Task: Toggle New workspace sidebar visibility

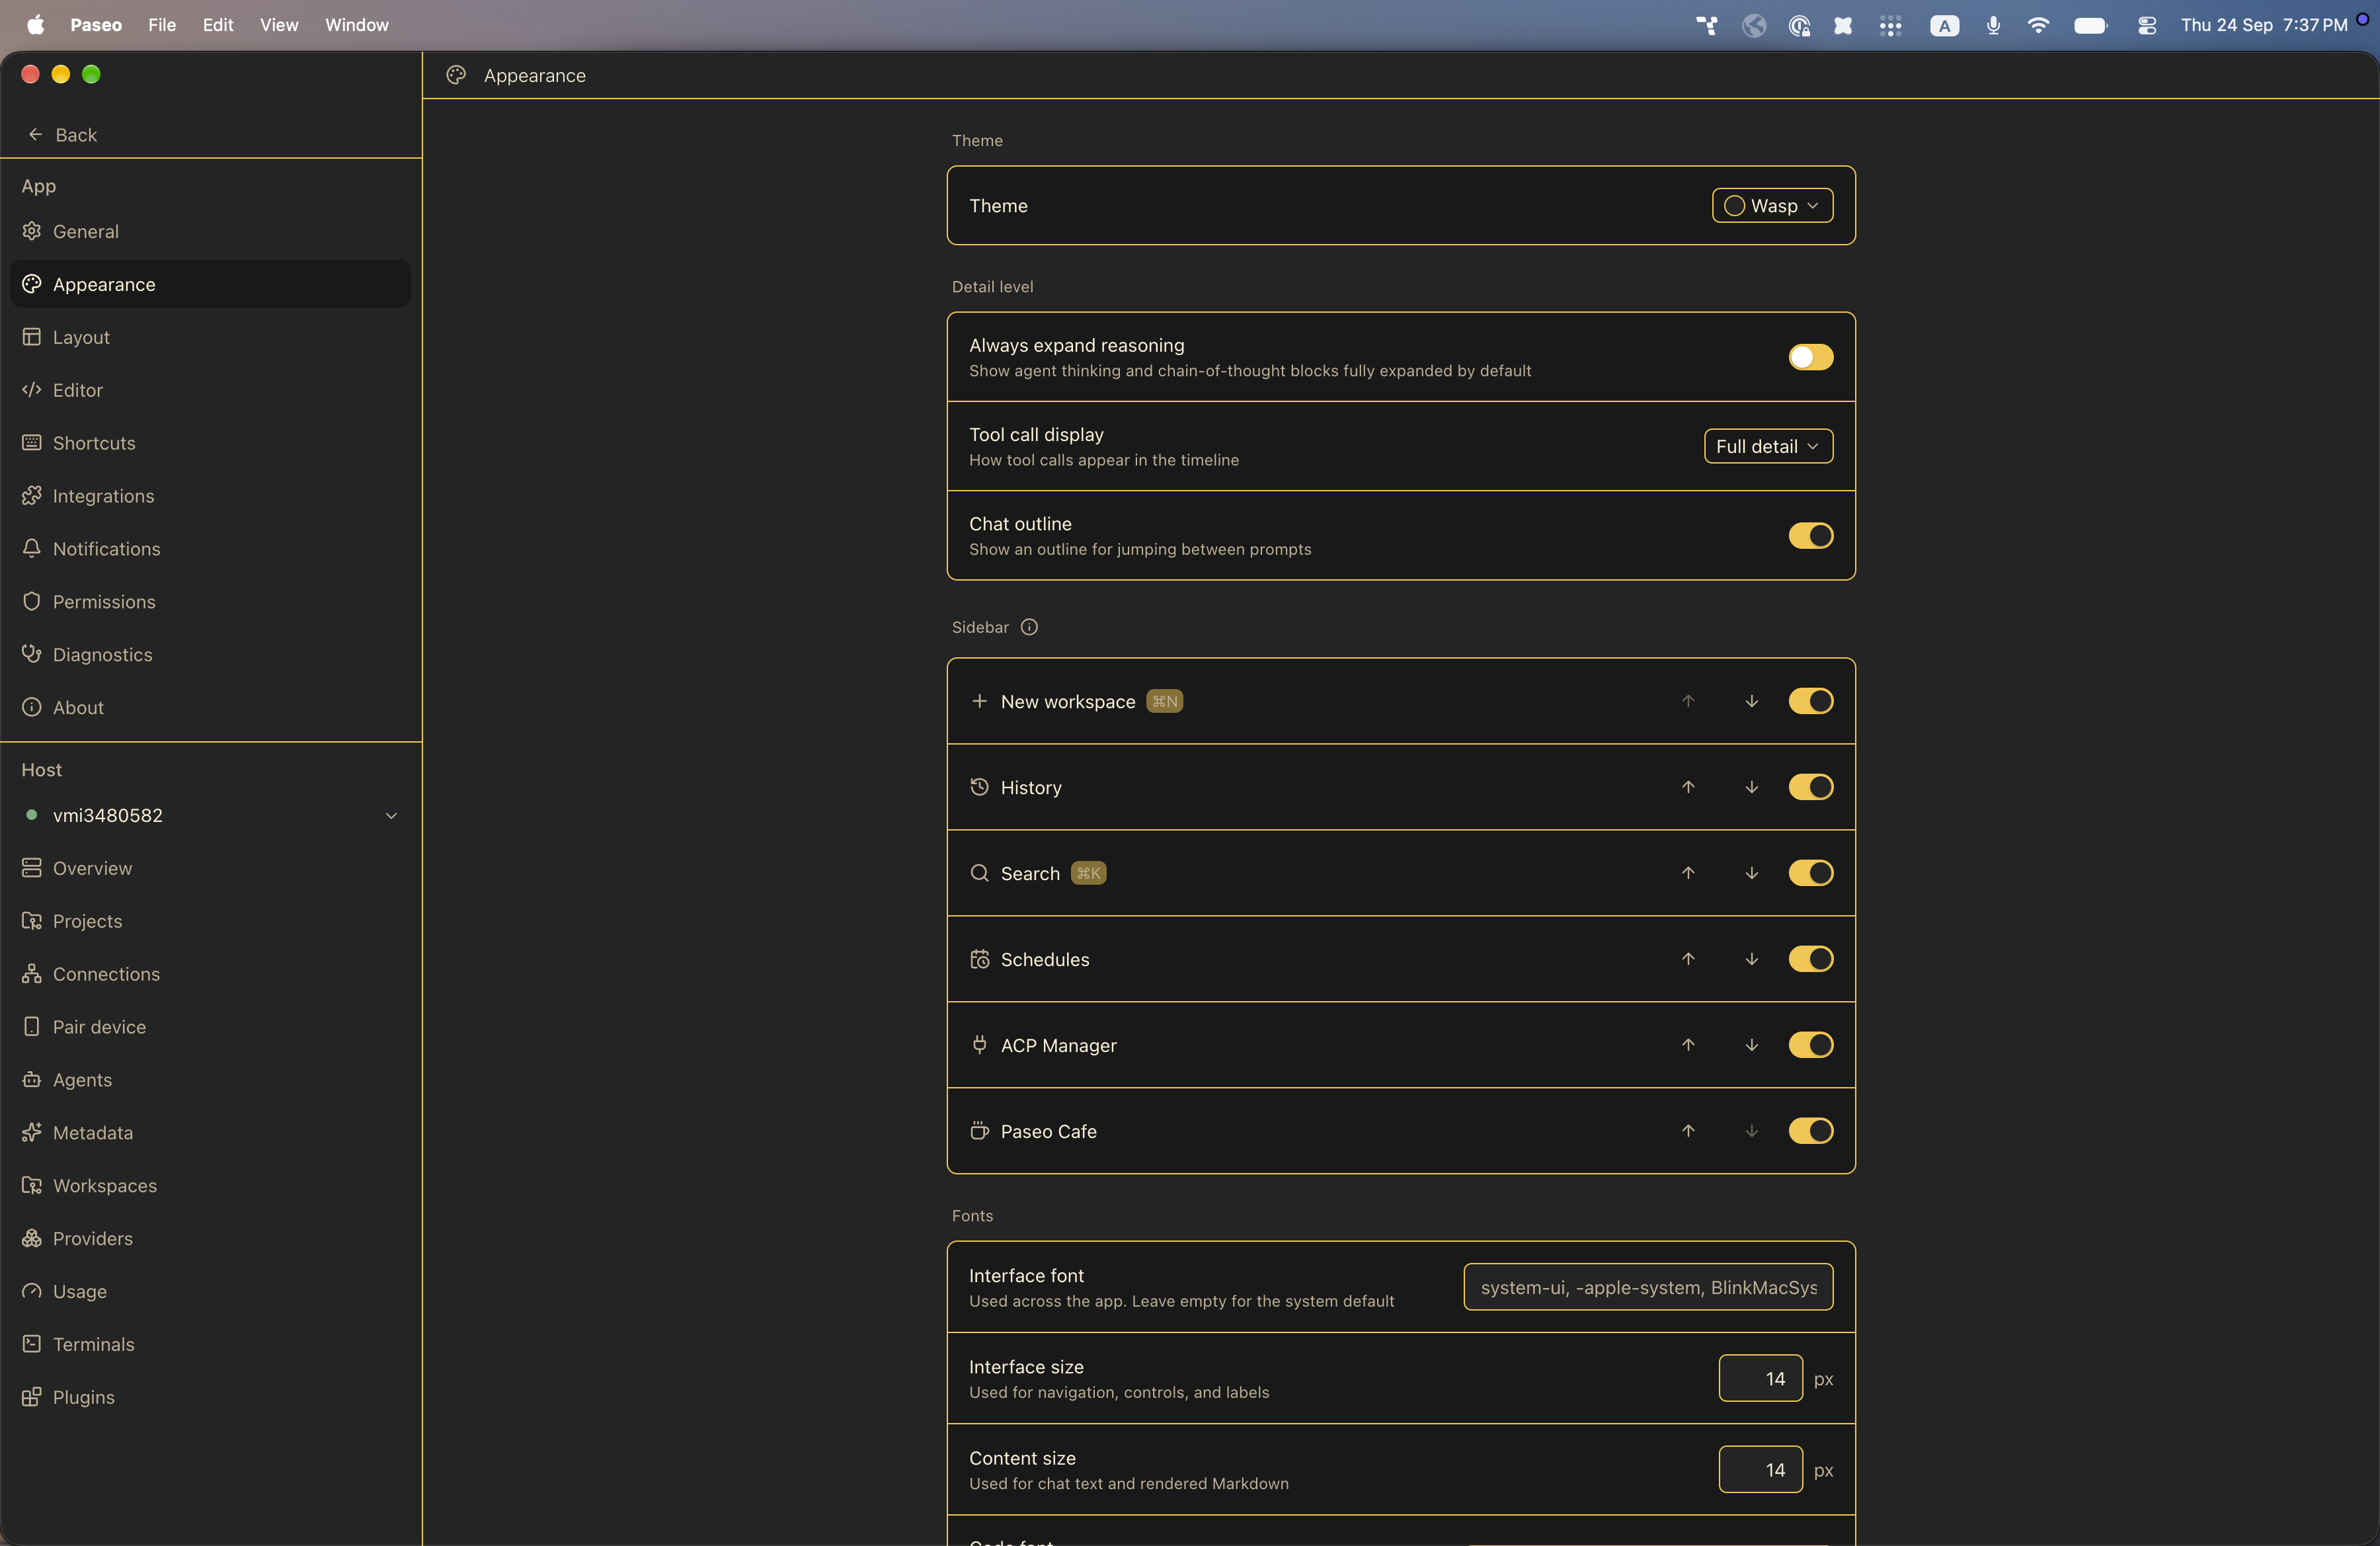Action: [x=1810, y=701]
